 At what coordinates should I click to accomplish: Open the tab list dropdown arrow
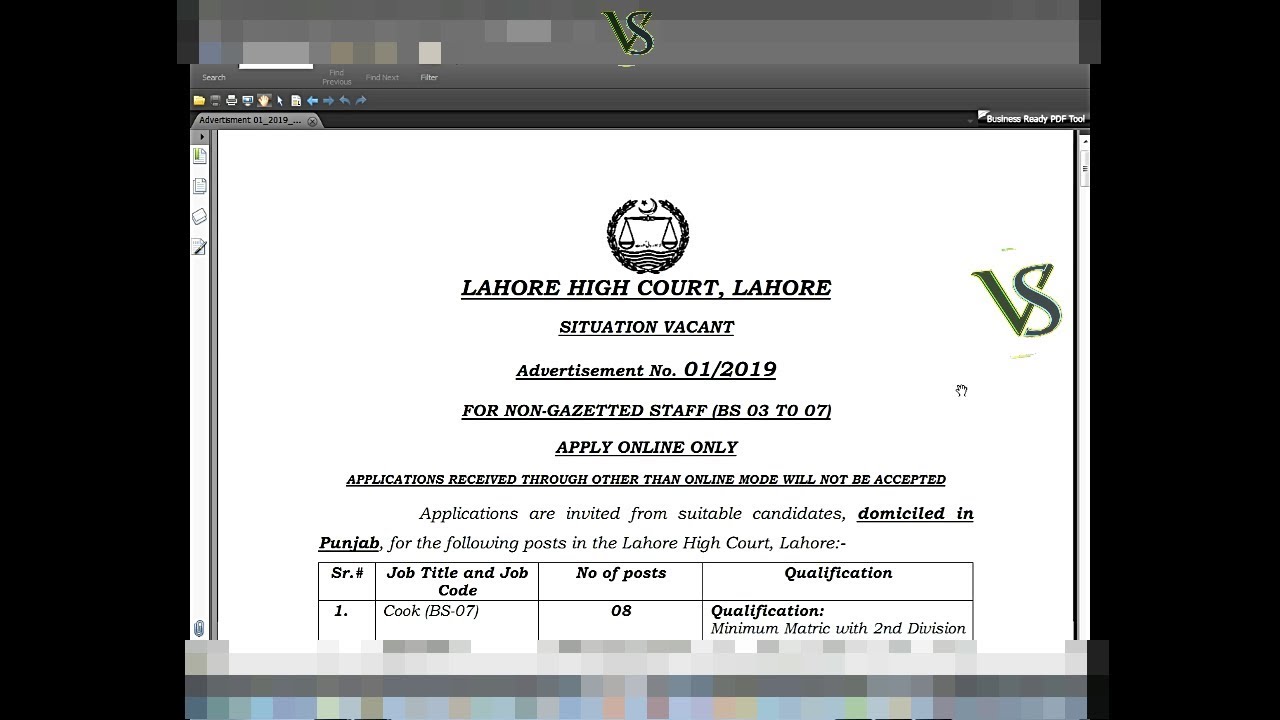pos(969,120)
